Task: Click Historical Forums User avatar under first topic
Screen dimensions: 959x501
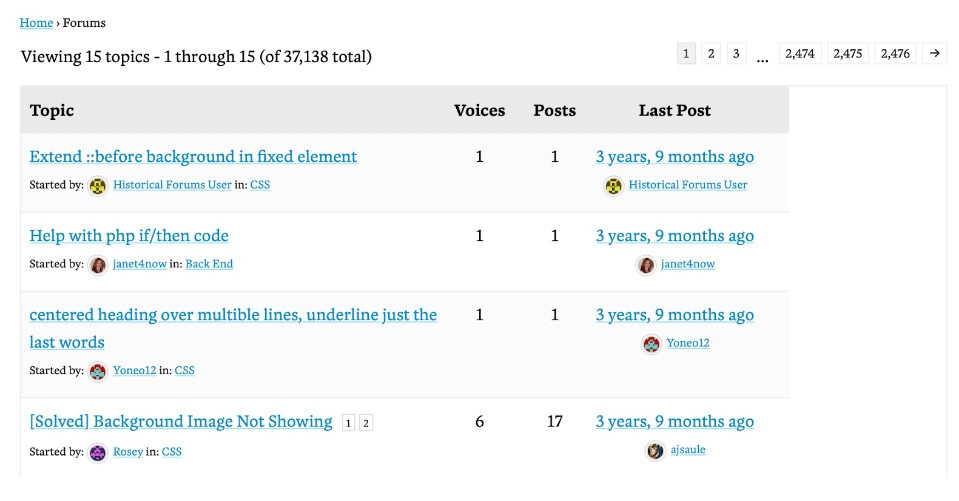Action: [x=98, y=186]
